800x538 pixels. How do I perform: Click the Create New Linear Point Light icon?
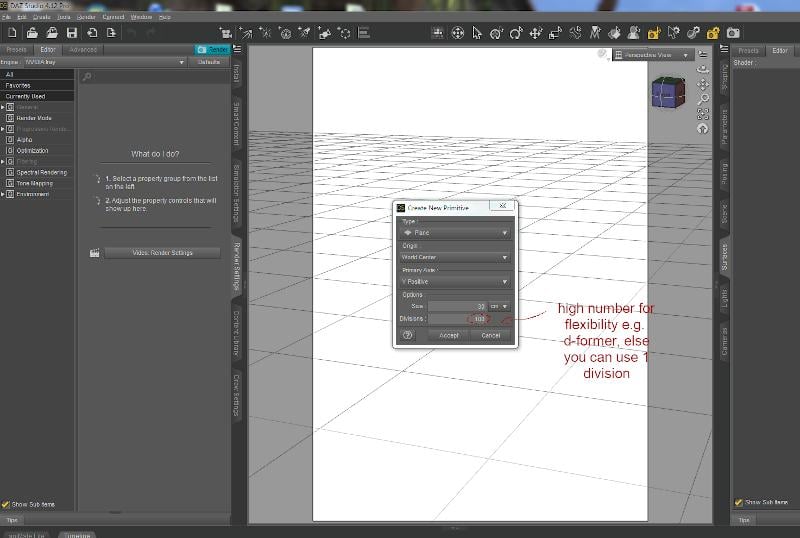pyautogui.click(x=285, y=33)
